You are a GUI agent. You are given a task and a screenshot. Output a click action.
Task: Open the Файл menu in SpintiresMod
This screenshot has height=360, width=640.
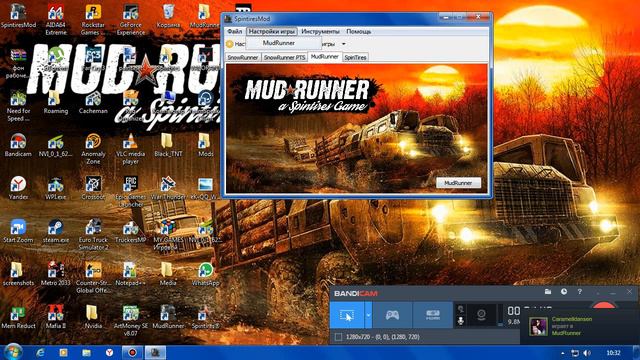tap(234, 31)
